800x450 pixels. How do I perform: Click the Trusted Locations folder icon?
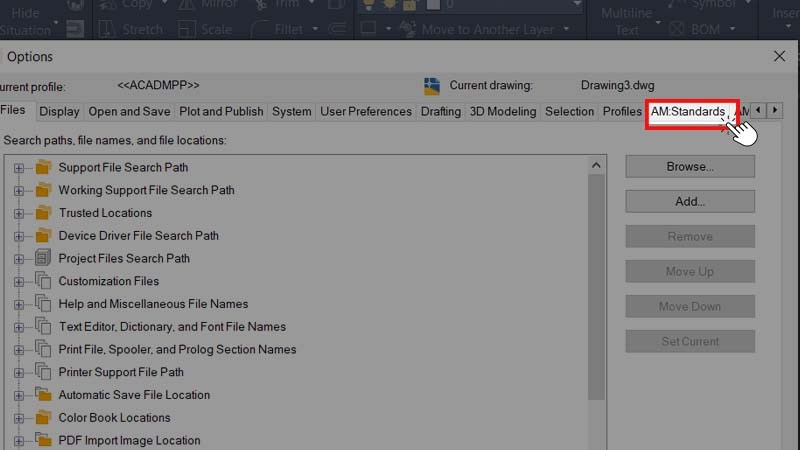tap(43, 212)
